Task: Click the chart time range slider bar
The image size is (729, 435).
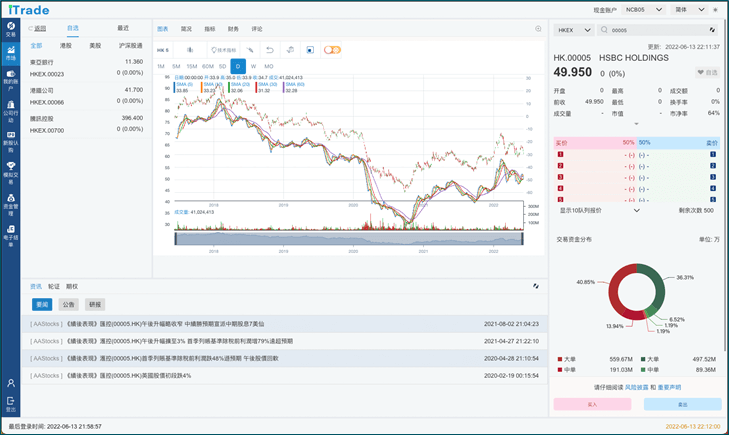Action: [x=349, y=238]
